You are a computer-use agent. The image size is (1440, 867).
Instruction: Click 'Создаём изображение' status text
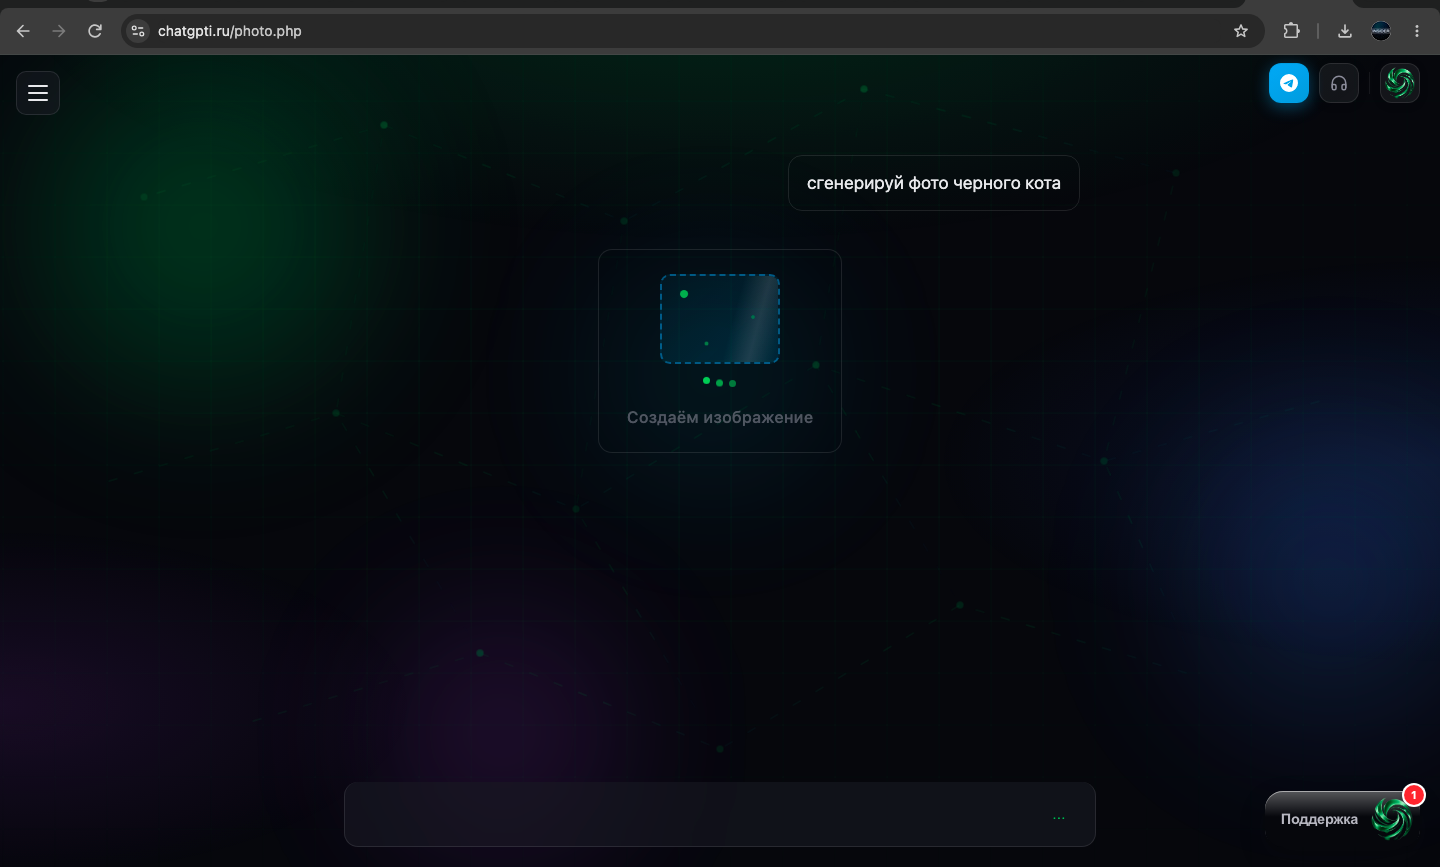720,417
